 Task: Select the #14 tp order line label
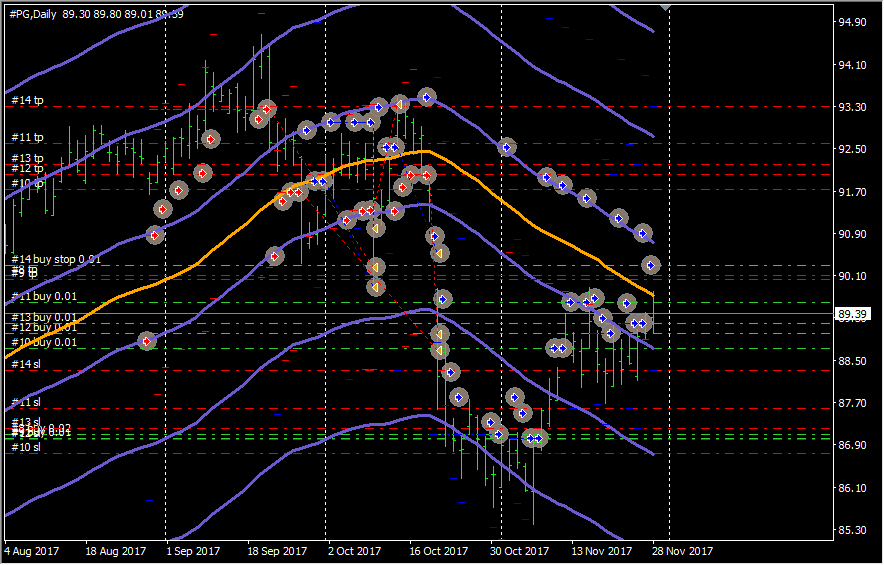point(27,100)
